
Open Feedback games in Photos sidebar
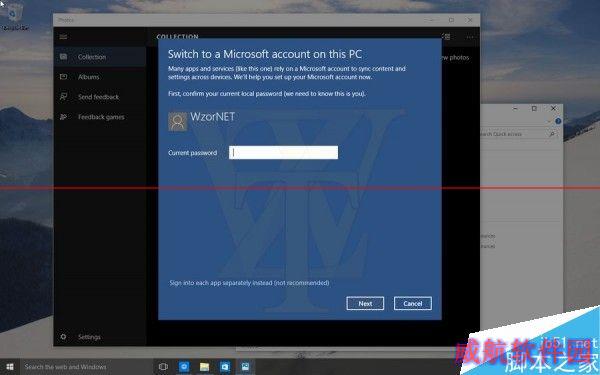click(99, 117)
